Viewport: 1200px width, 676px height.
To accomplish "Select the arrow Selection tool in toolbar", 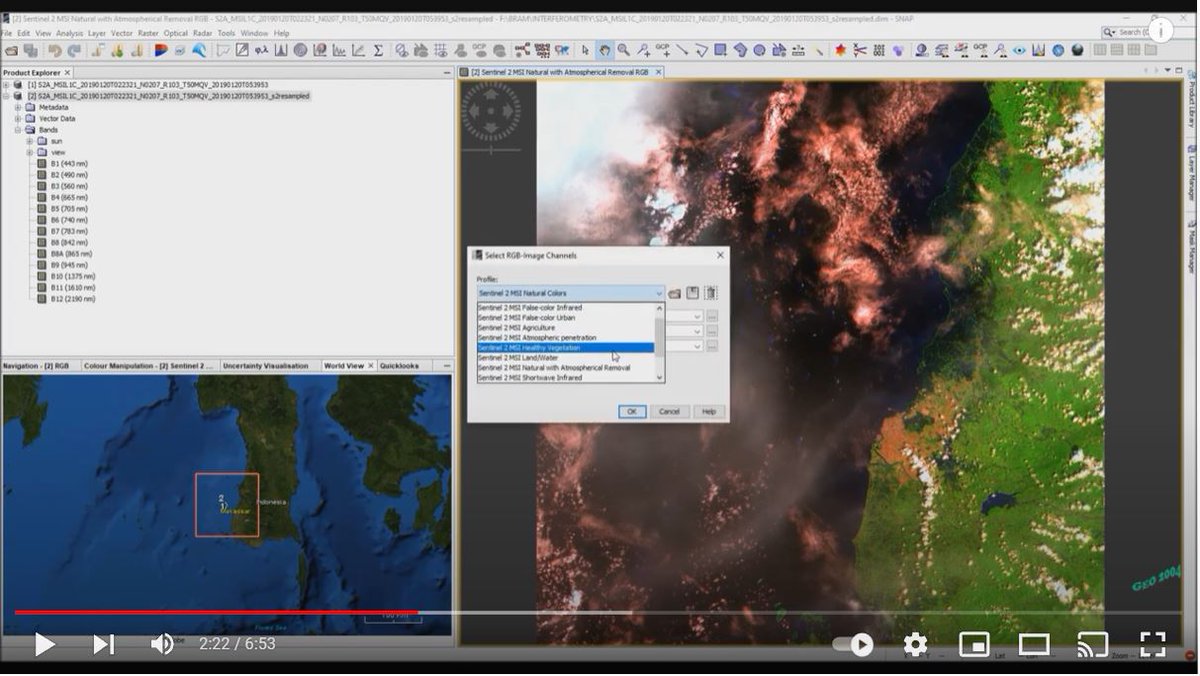I will click(586, 50).
